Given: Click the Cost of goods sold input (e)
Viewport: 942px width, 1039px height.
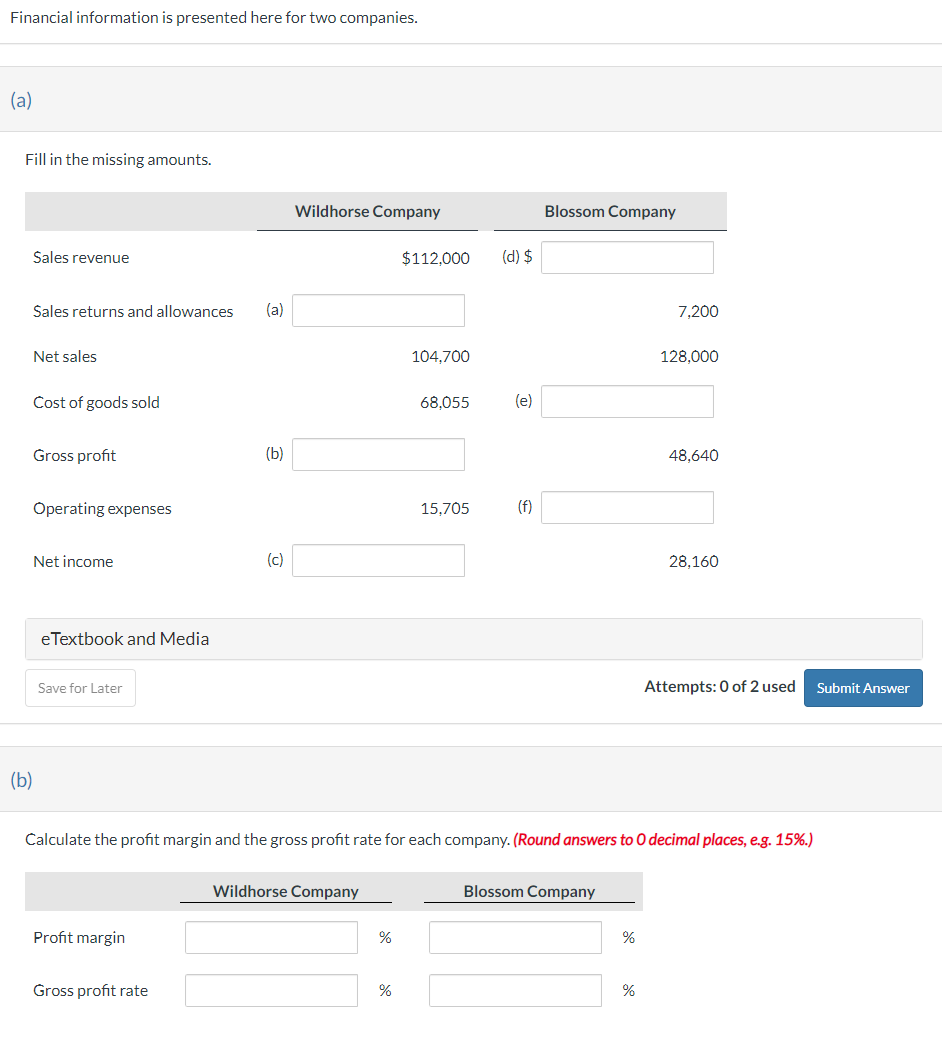Looking at the screenshot, I should (627, 401).
